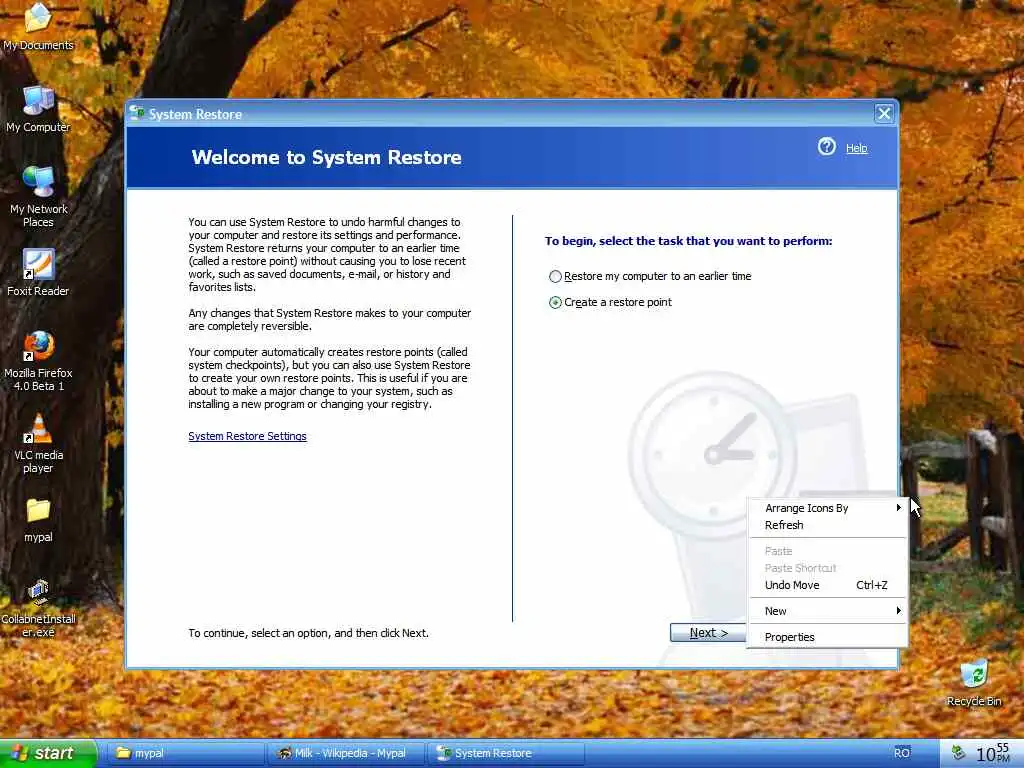Open System Restore Settings link

pyautogui.click(x=248, y=436)
